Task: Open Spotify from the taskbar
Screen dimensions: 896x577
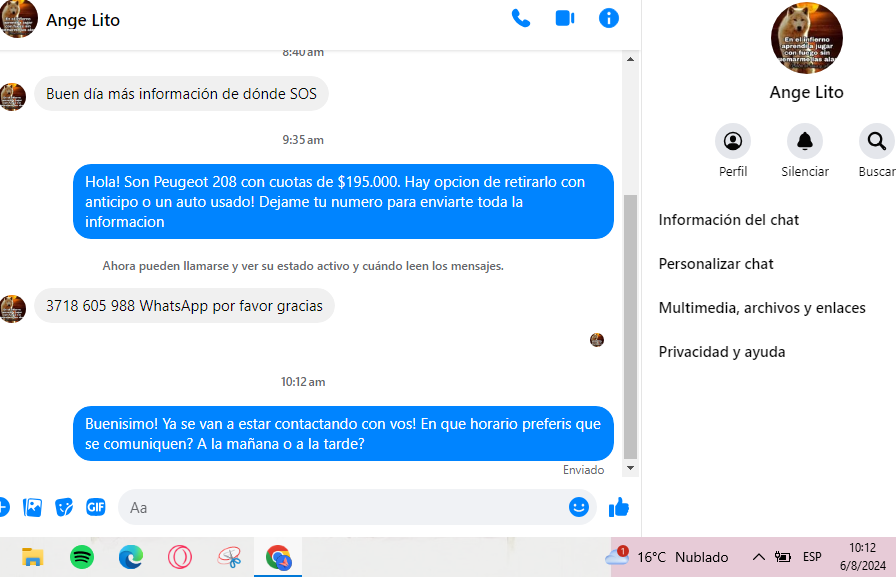Action: coord(82,557)
